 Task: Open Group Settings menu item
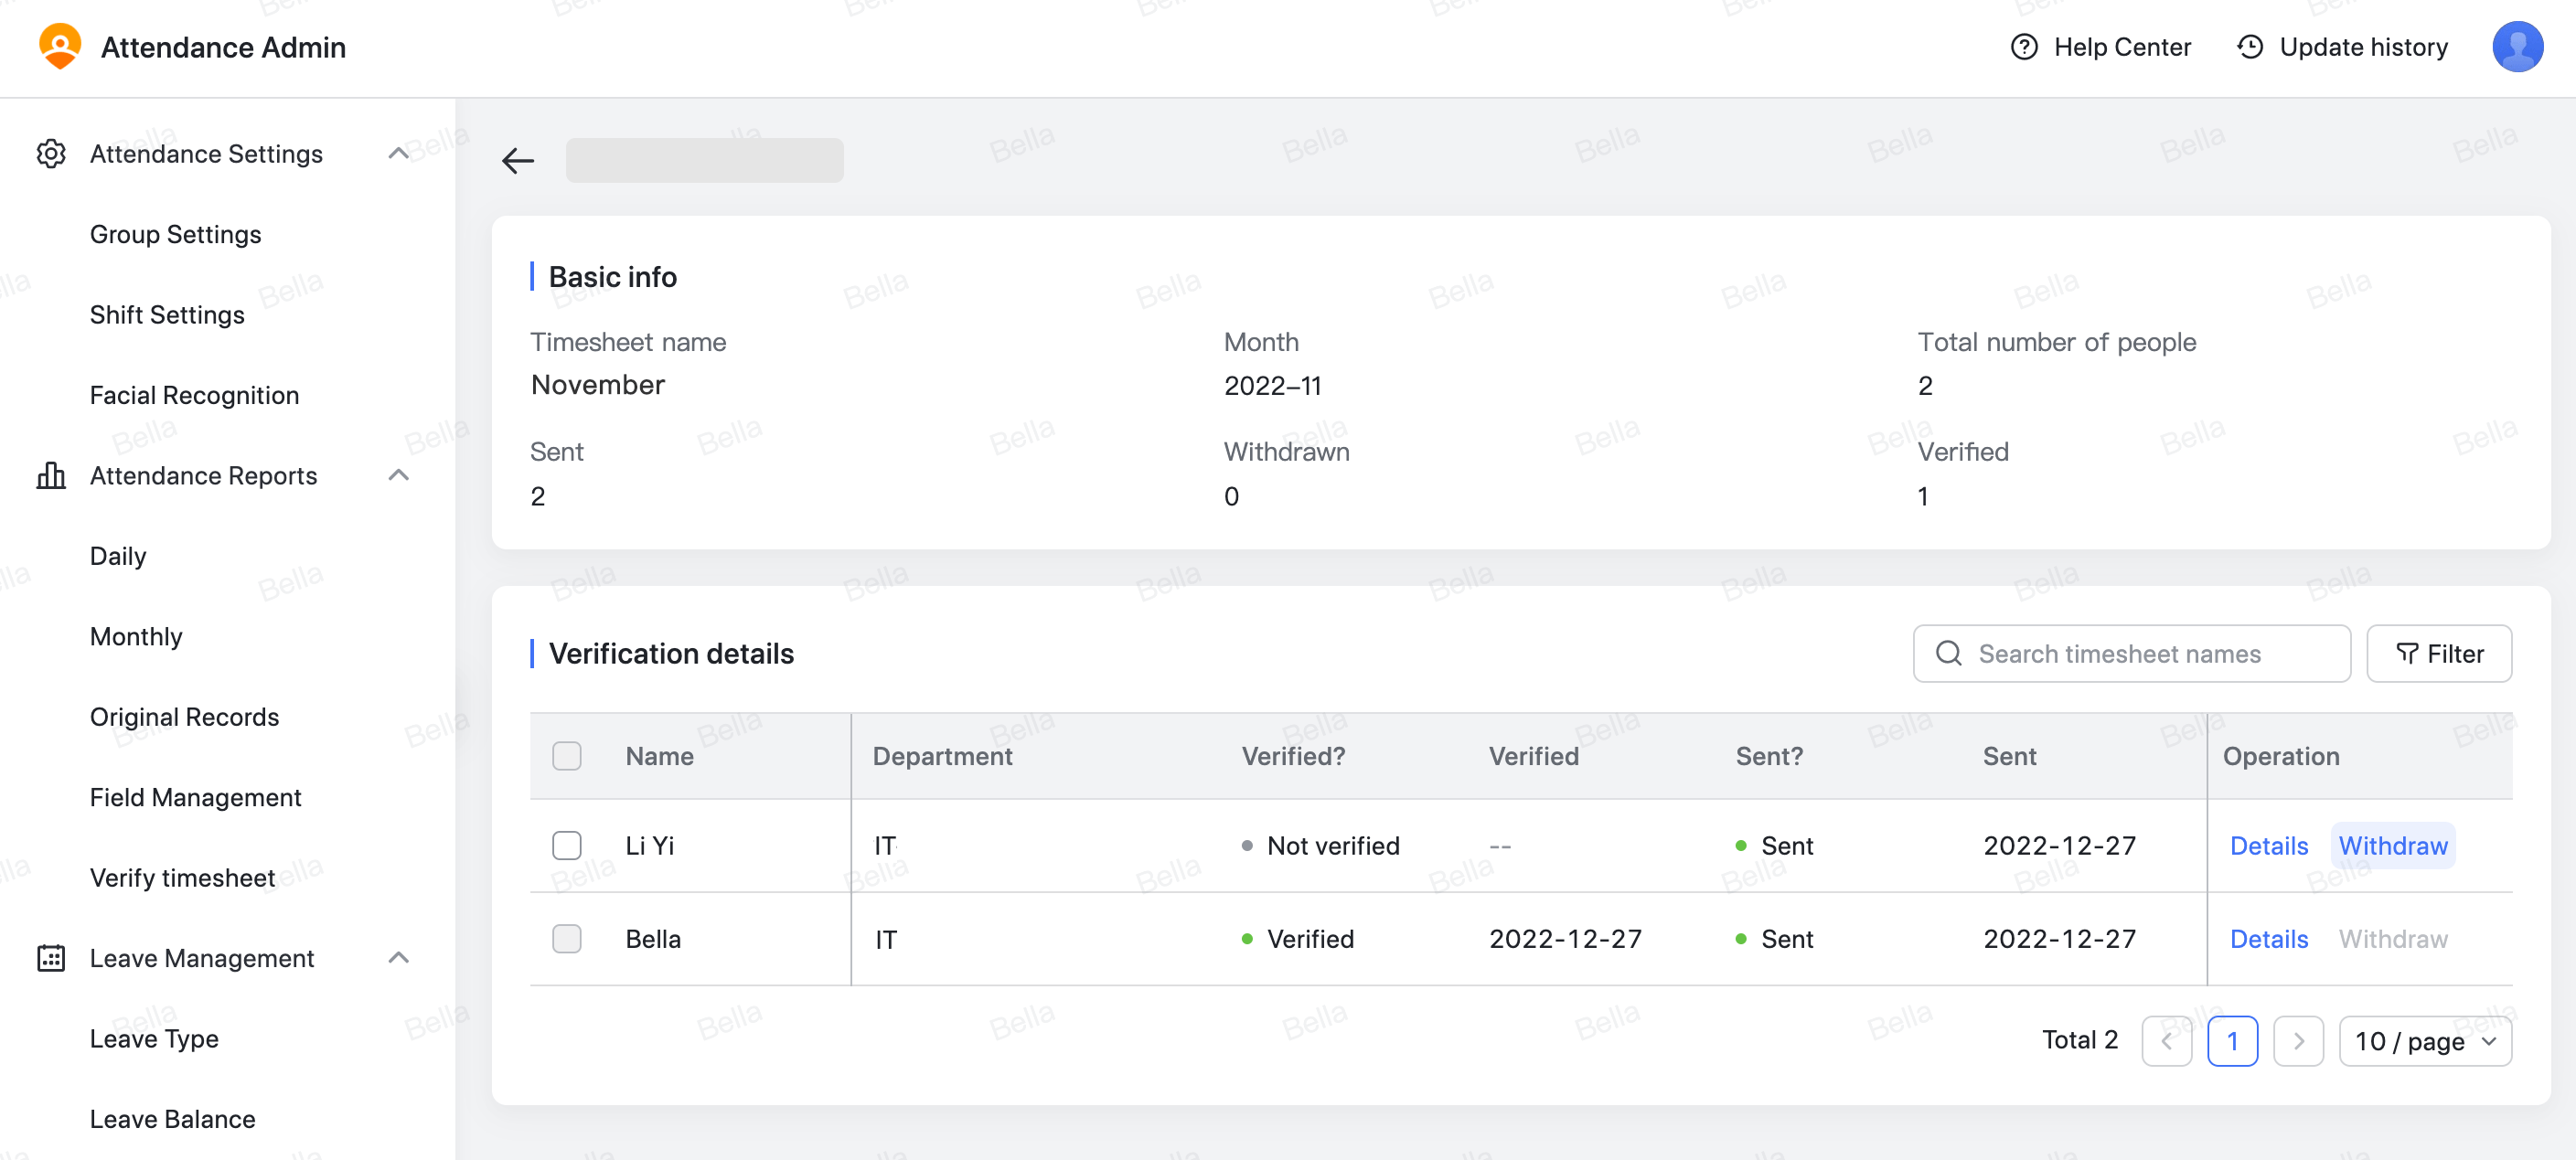coord(175,234)
